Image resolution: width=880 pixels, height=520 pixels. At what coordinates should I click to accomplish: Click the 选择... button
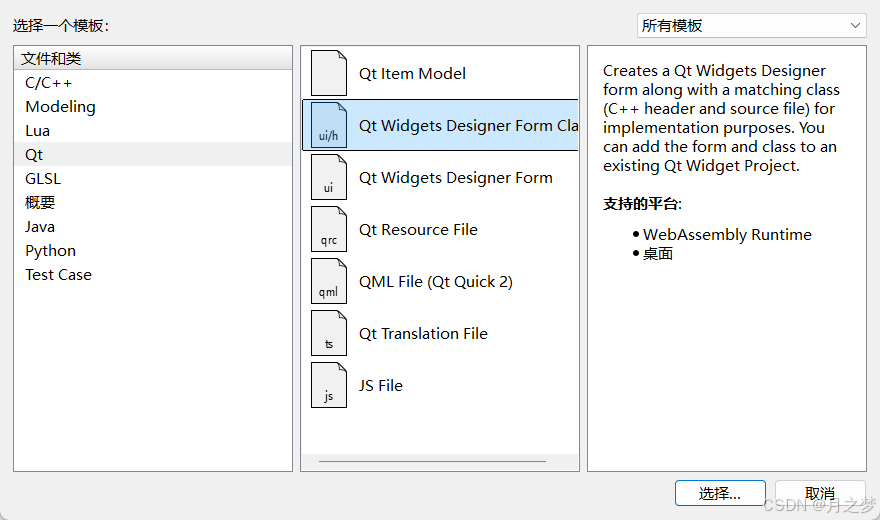click(x=720, y=493)
